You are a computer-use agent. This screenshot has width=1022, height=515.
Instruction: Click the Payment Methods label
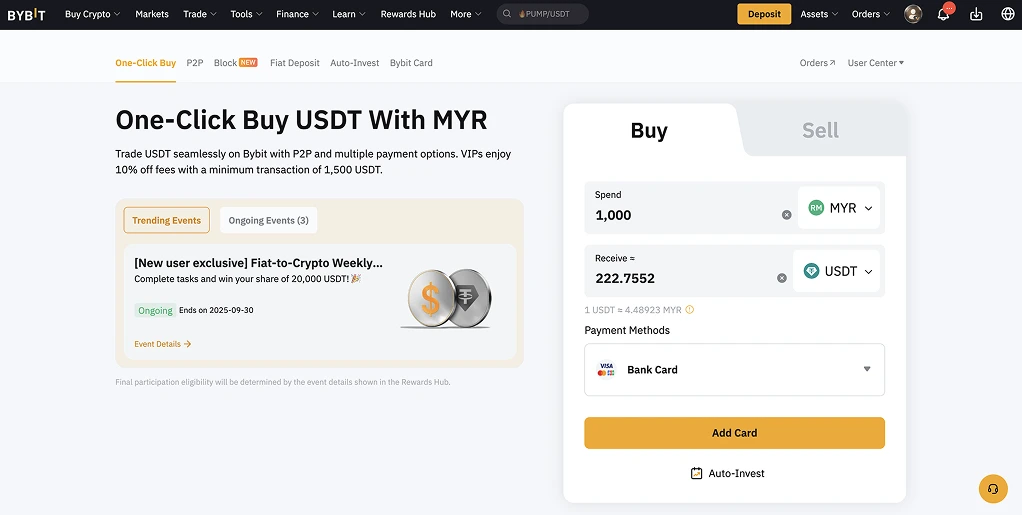pyautogui.click(x=627, y=331)
